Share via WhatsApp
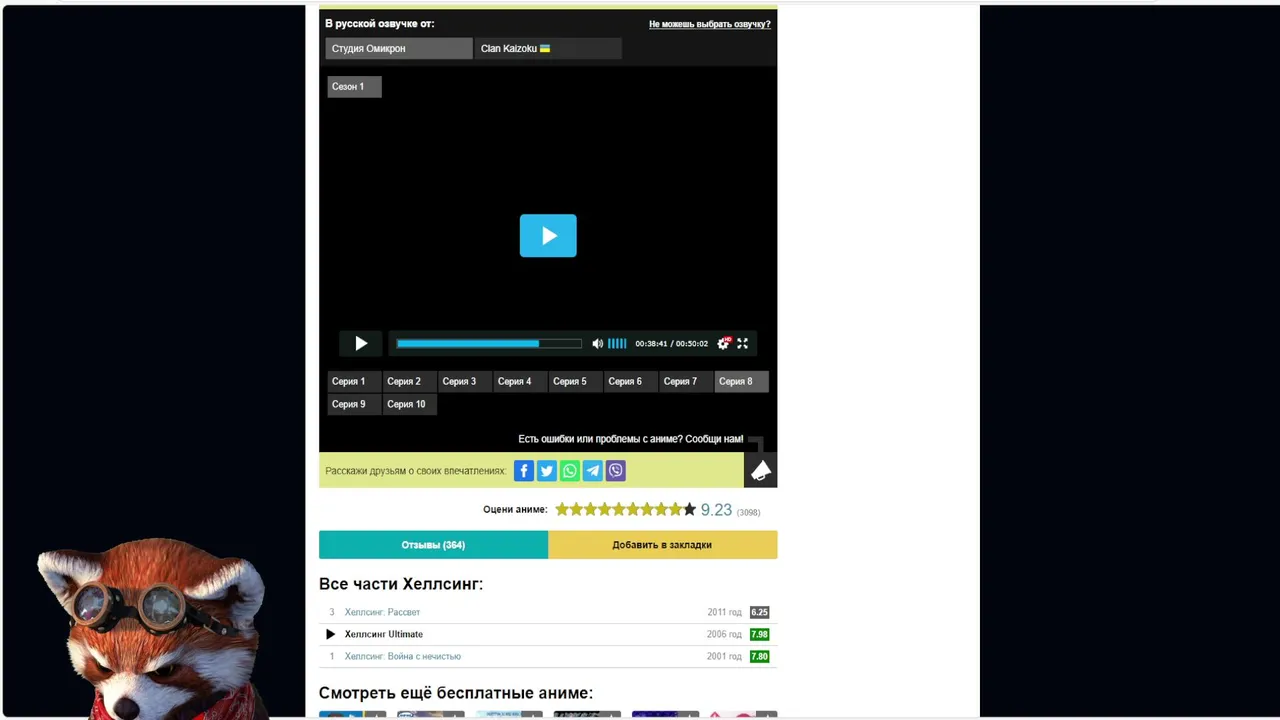This screenshot has height=720, width=1280. (570, 471)
